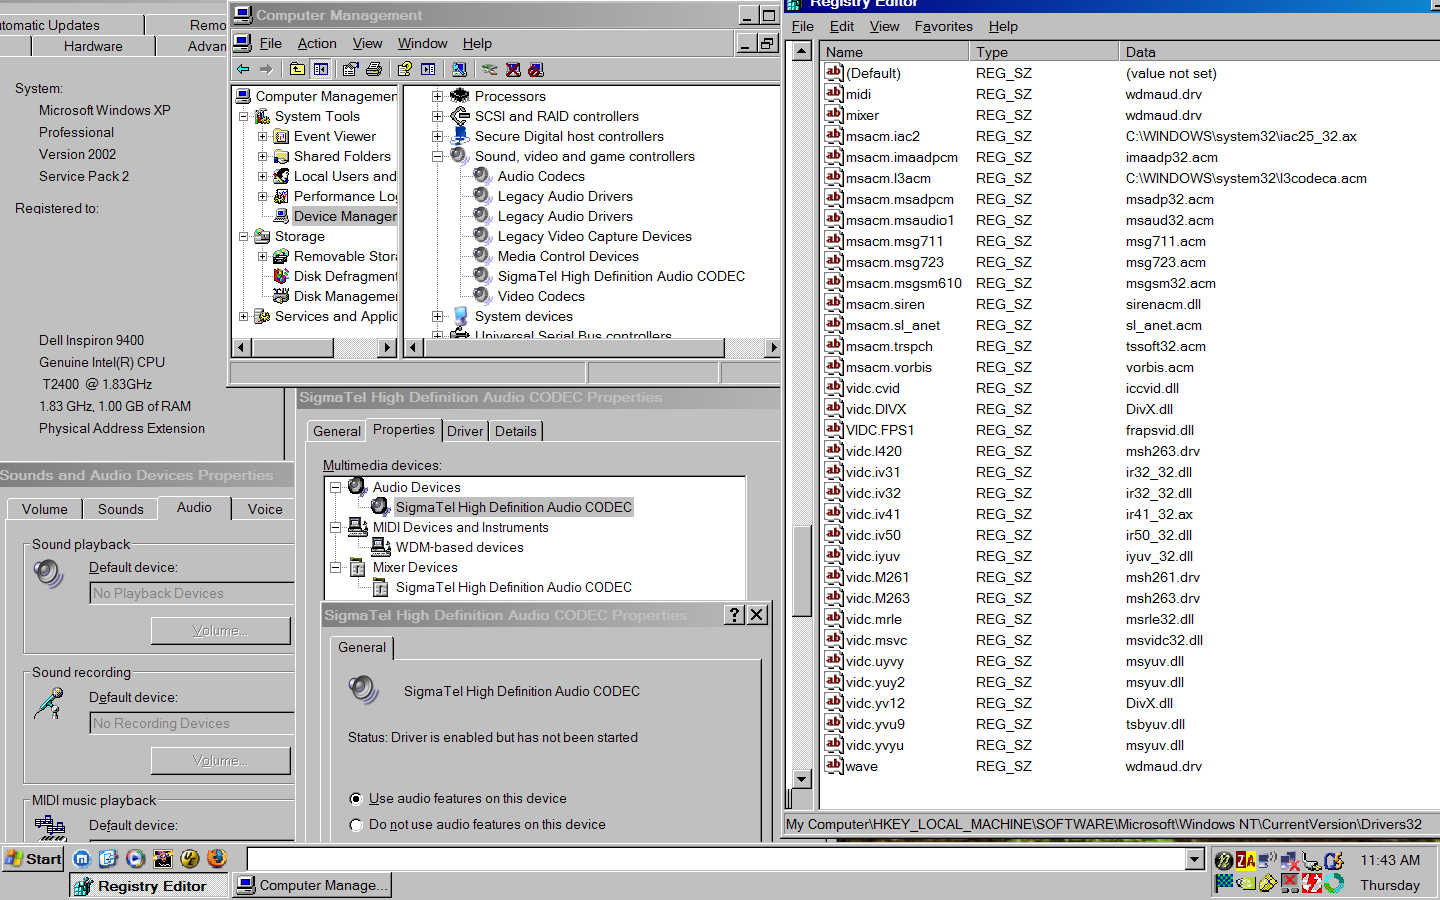The height and width of the screenshot is (900, 1440).
Task: Click the Update Driver toolbar icon
Action: point(489,69)
